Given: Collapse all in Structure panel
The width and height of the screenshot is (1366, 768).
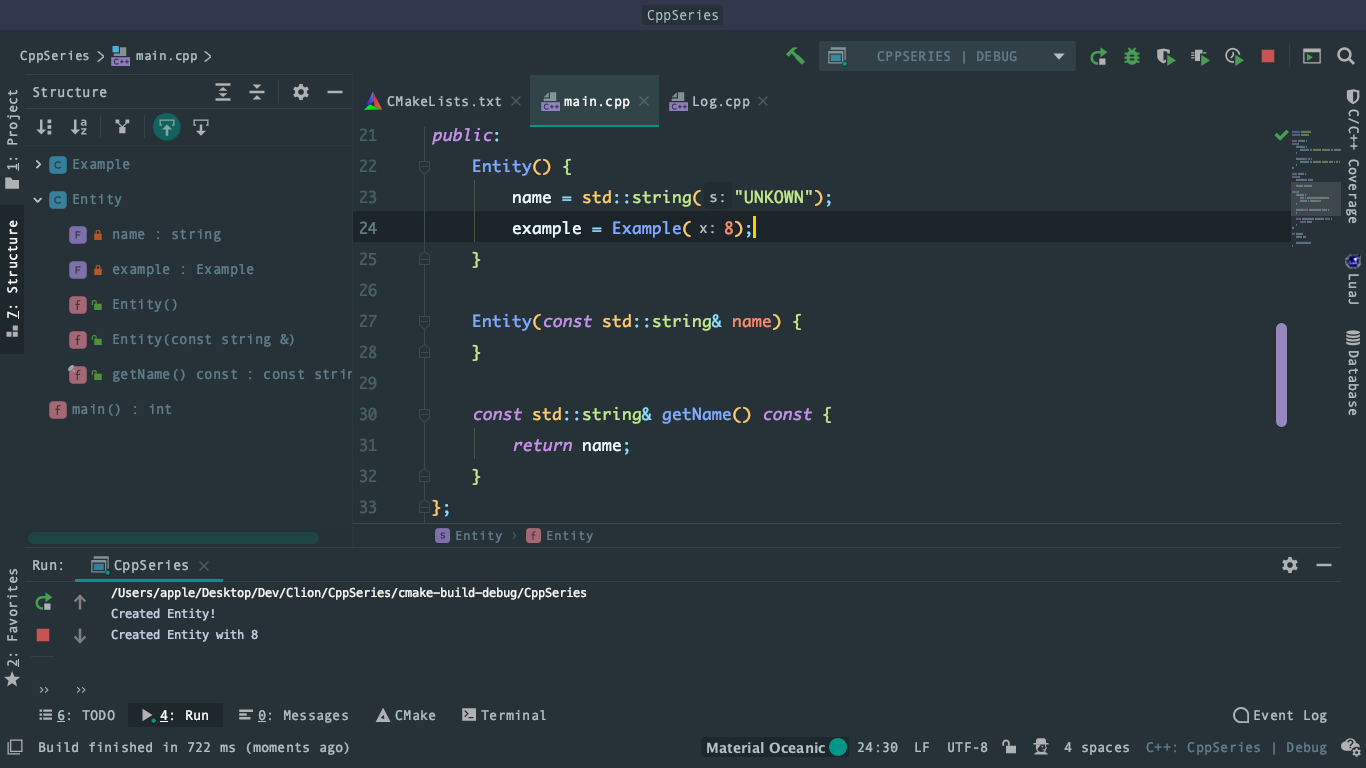Looking at the screenshot, I should click(257, 92).
